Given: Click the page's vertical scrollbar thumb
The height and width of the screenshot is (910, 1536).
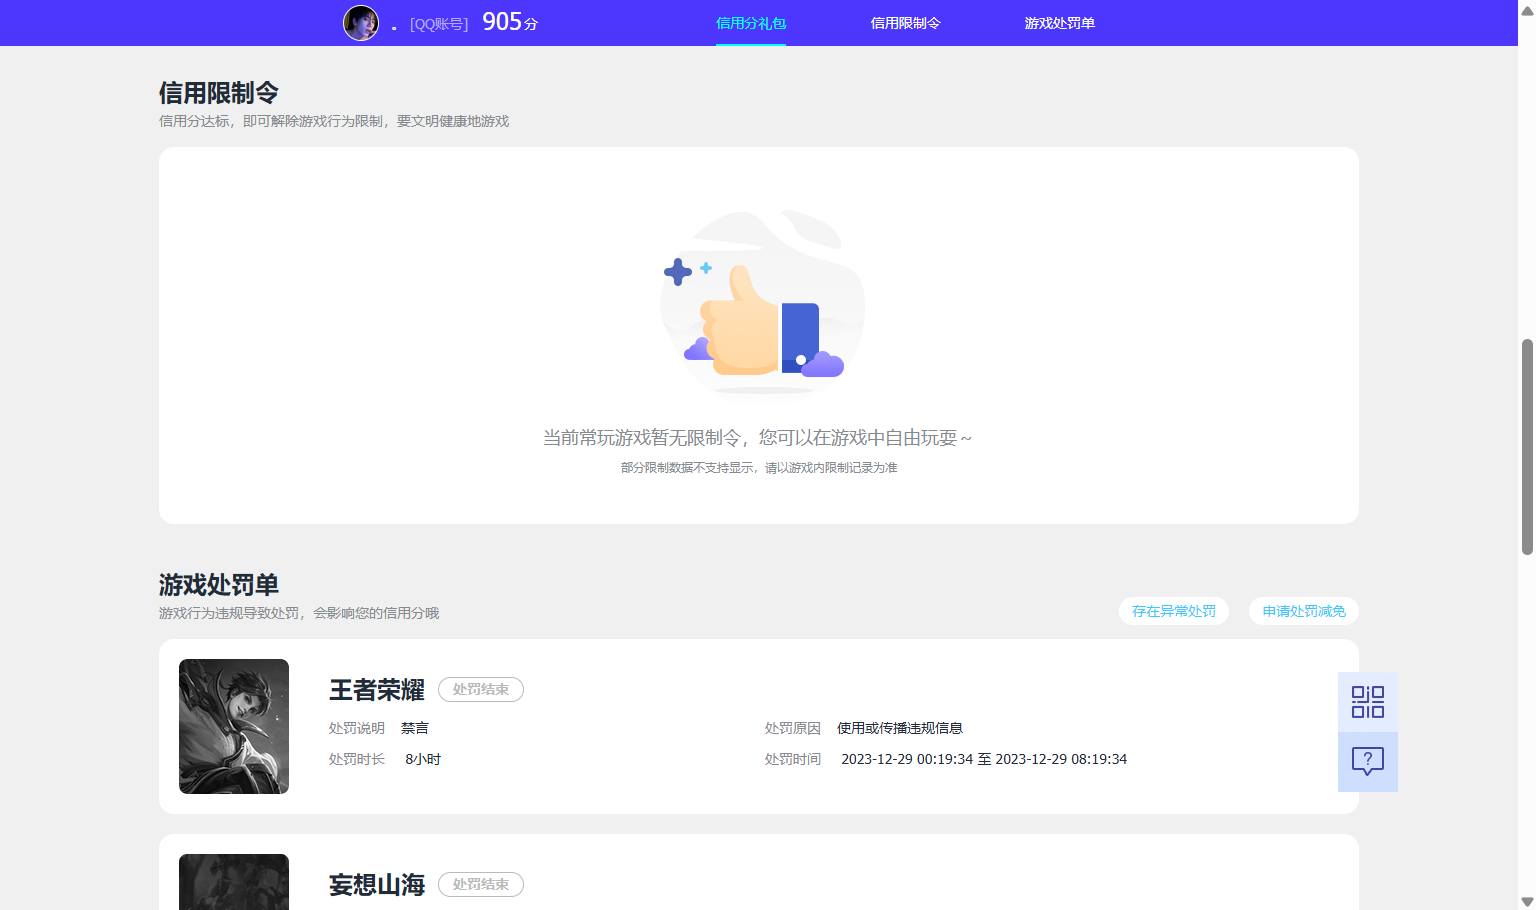Looking at the screenshot, I should [1527, 446].
